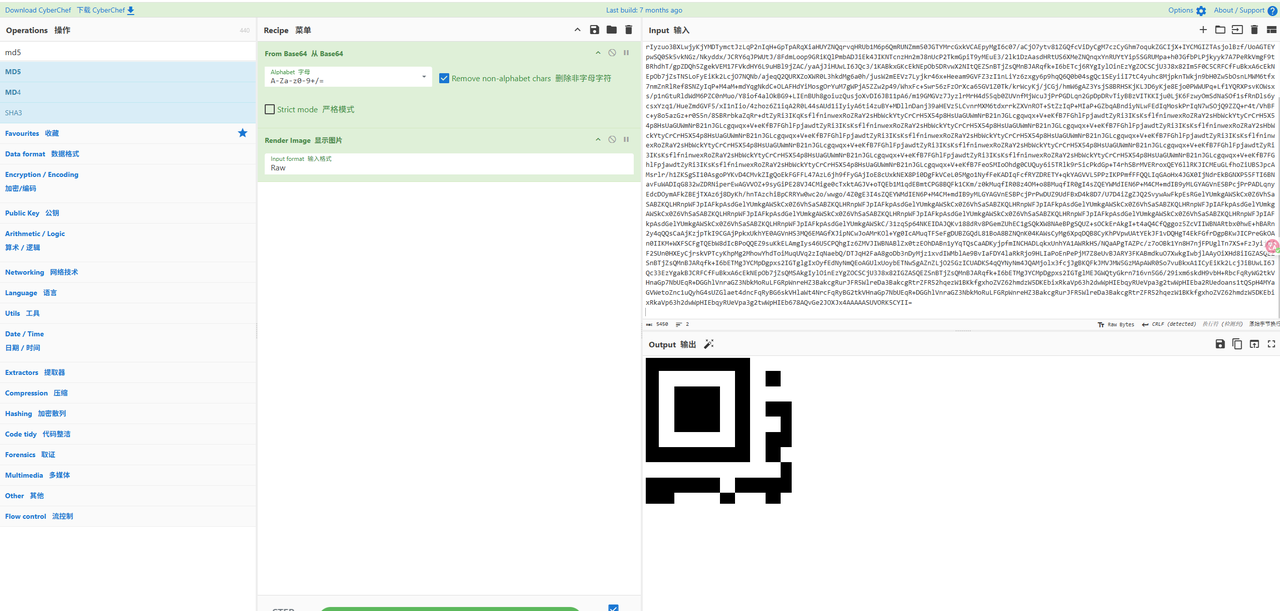
Task: Replace input with output icon
Action: (x=1254, y=344)
